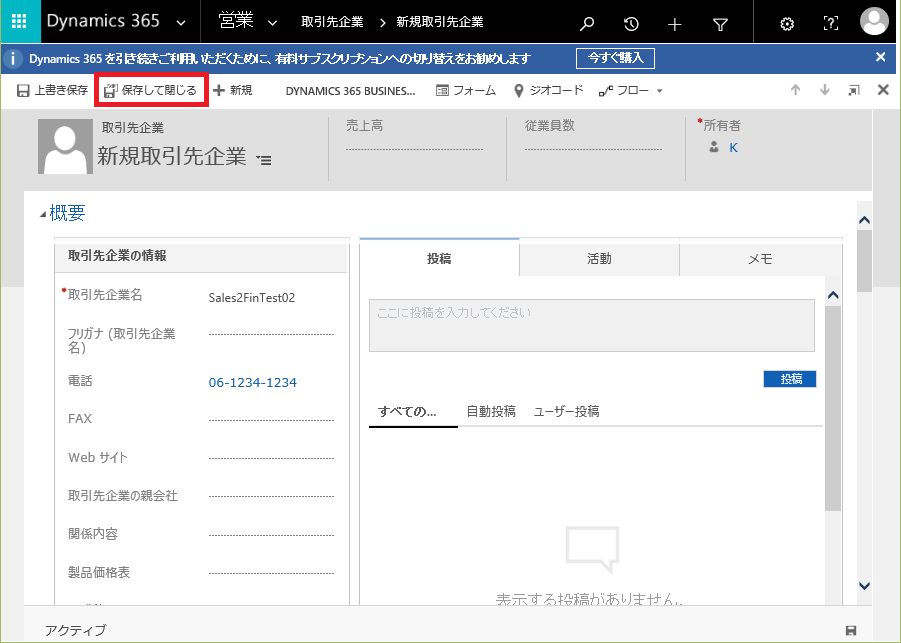Switch to the 活動 tab
The height and width of the screenshot is (643, 901).
[599, 259]
